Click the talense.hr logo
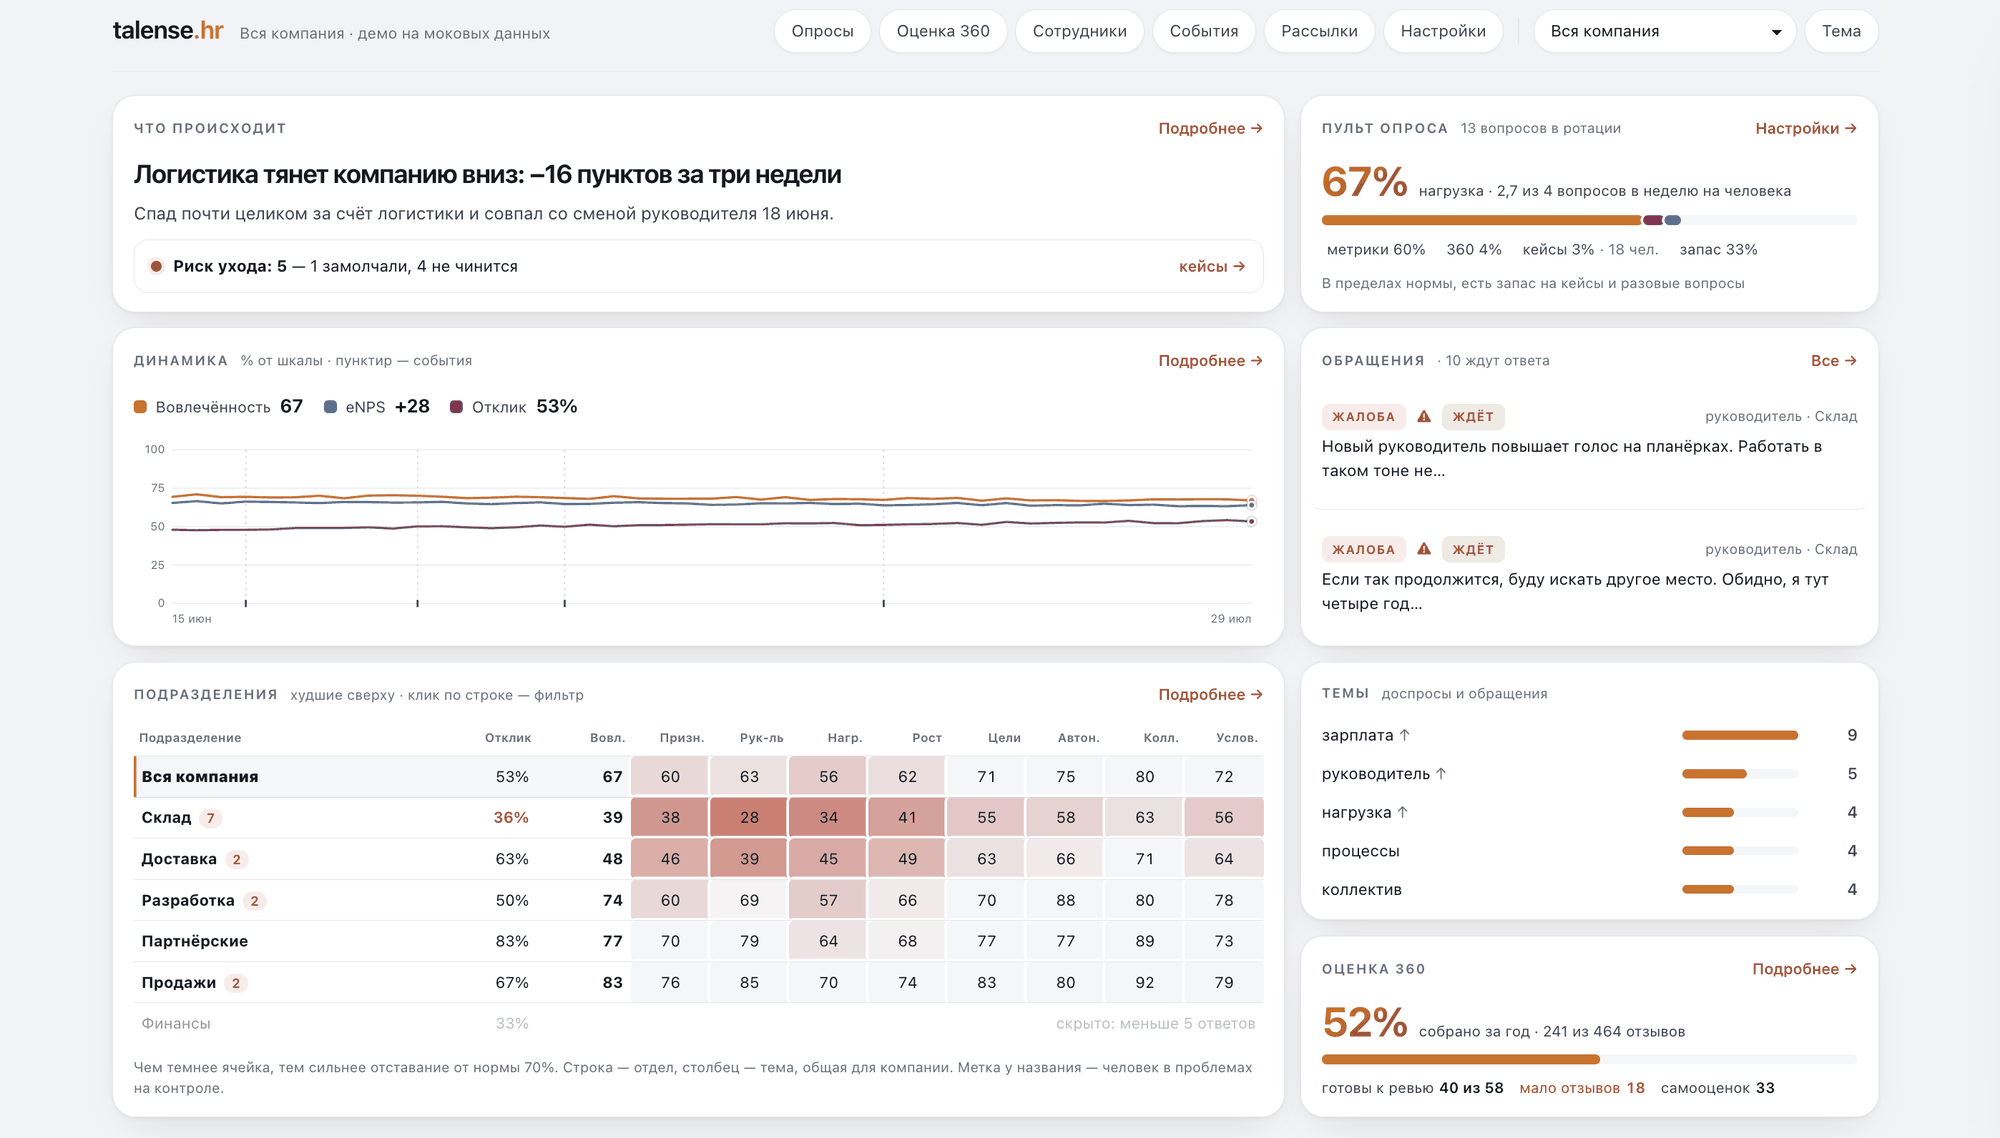The height and width of the screenshot is (1138, 2000). point(168,31)
